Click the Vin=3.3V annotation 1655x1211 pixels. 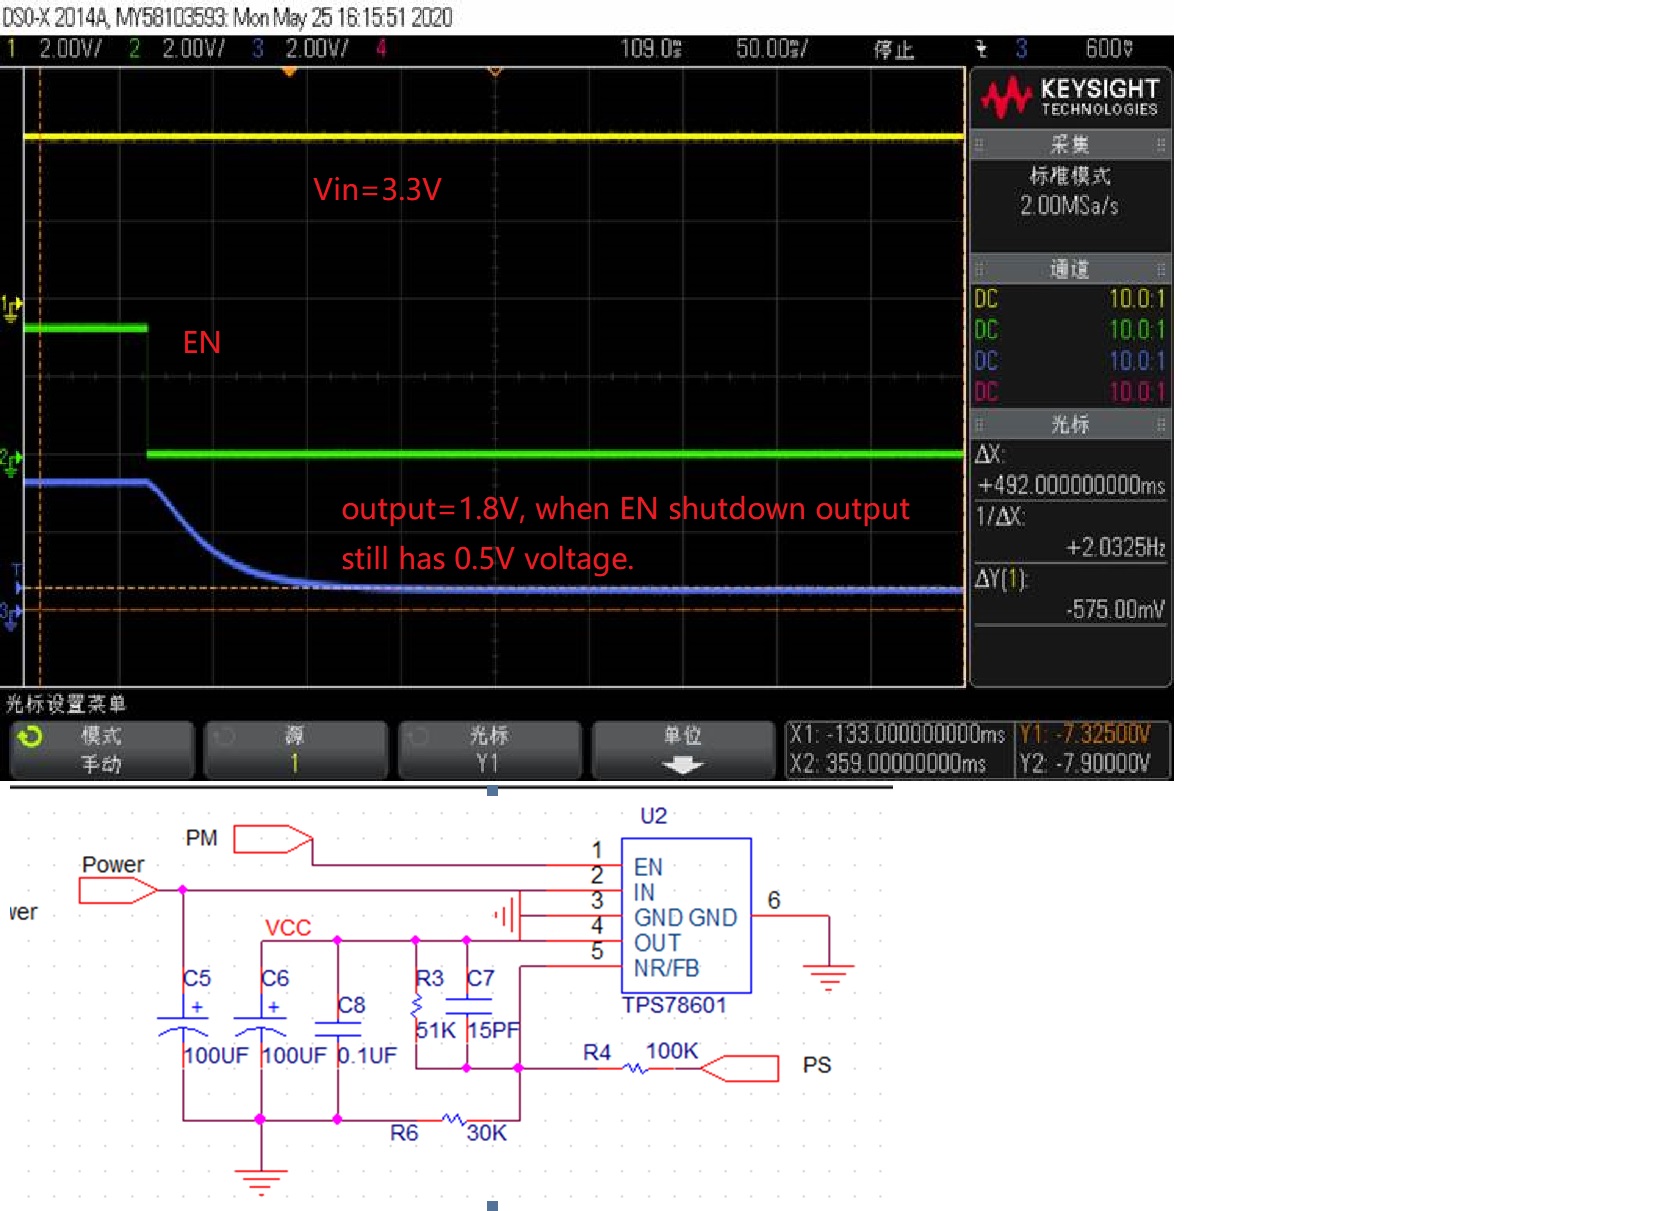point(377,189)
